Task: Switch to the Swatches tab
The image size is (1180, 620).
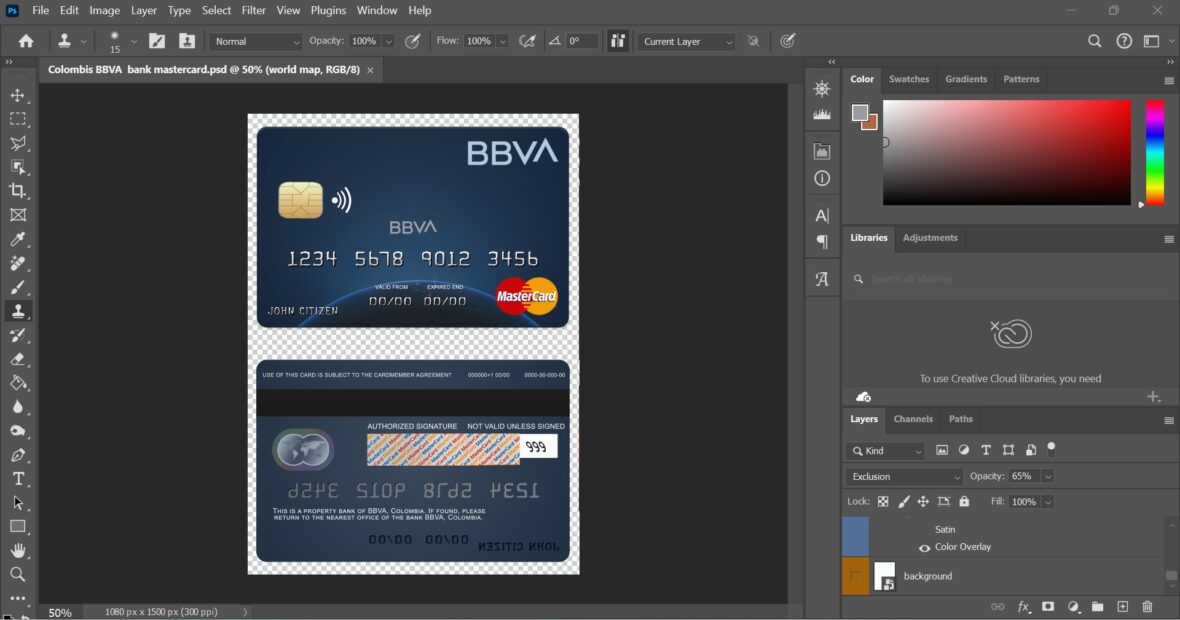Action: [x=908, y=79]
